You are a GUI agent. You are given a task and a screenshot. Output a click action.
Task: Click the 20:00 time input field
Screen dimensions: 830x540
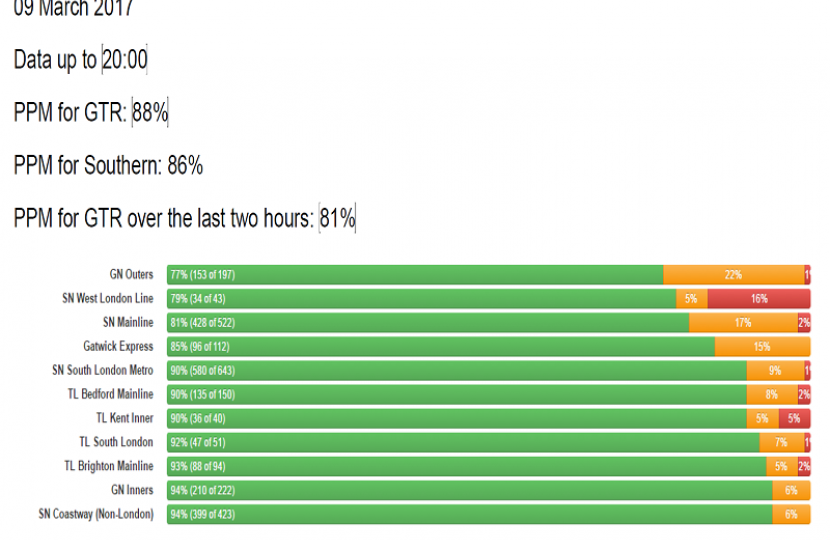pos(124,60)
